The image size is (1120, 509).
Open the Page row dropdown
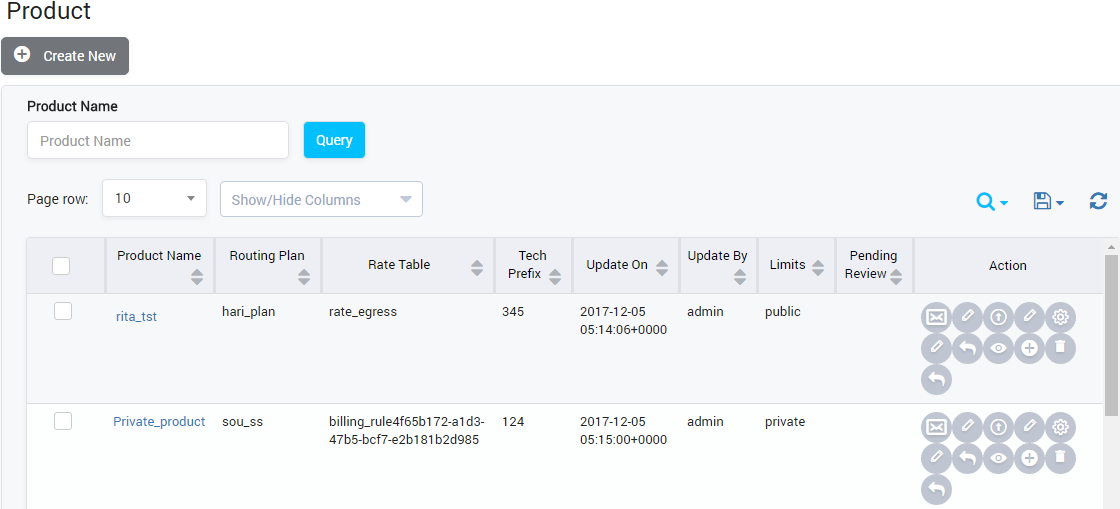154,199
